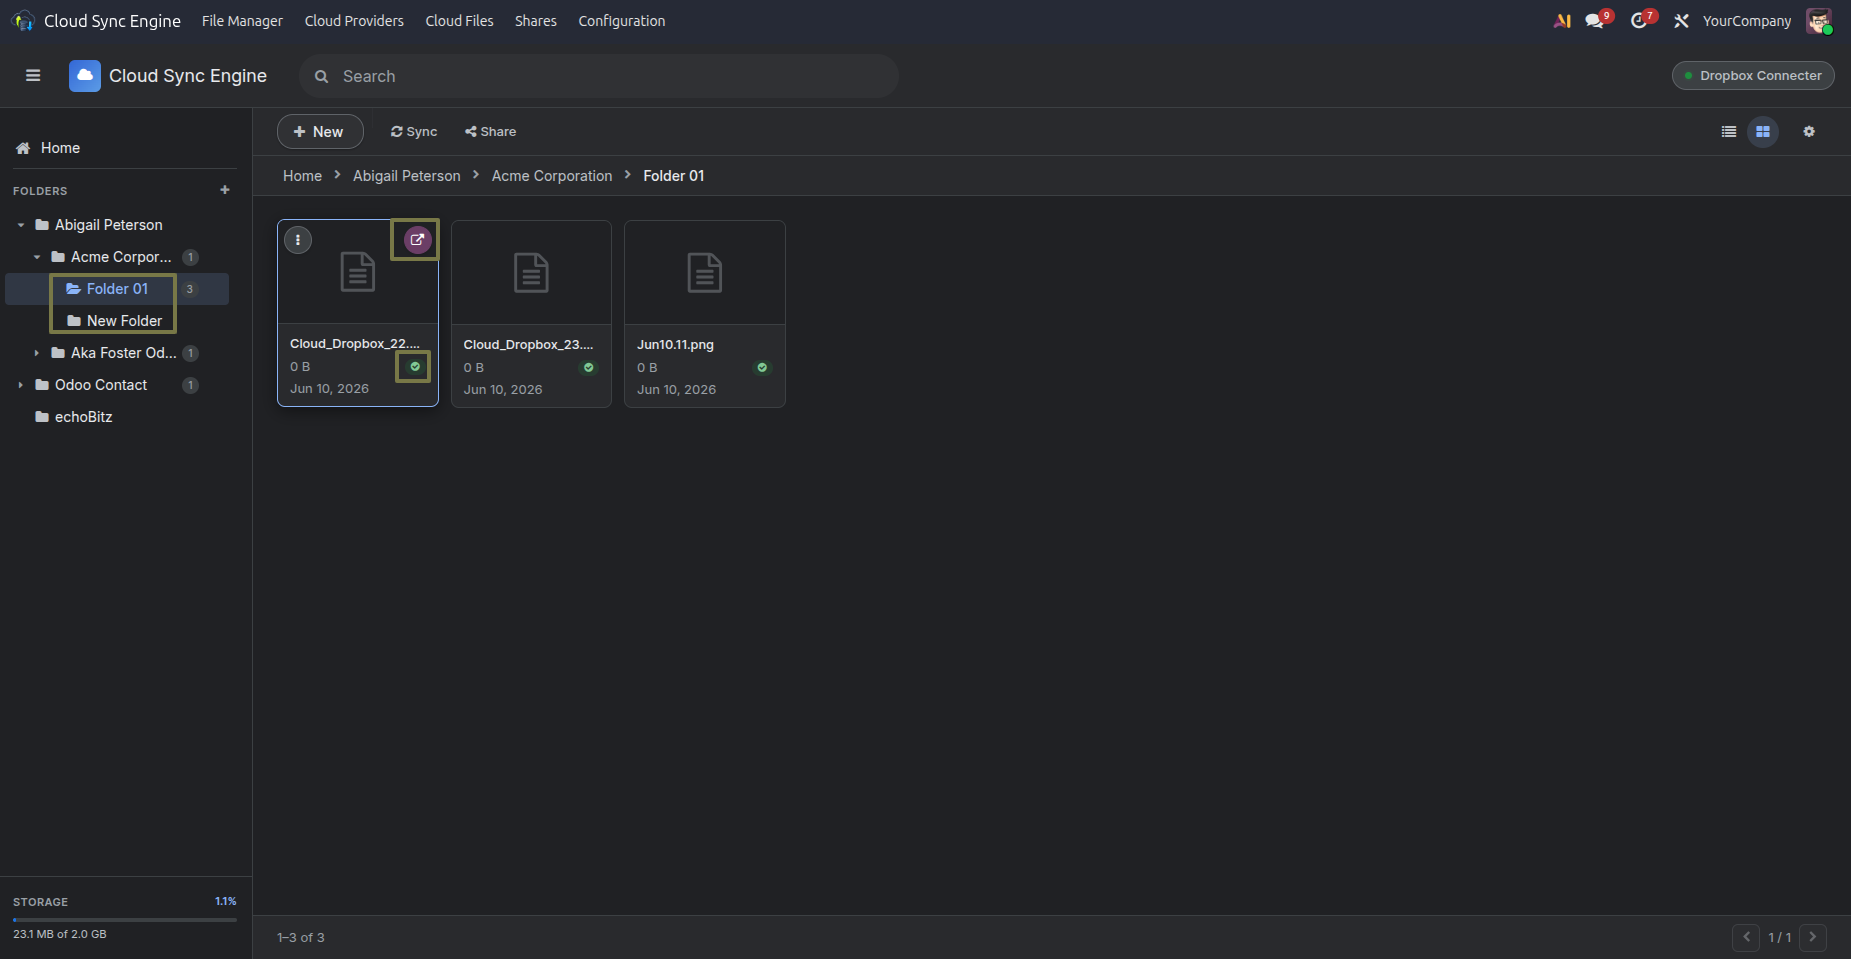This screenshot has width=1851, height=959.
Task: Expand the Aka Foster Od... folder
Action: coord(37,353)
